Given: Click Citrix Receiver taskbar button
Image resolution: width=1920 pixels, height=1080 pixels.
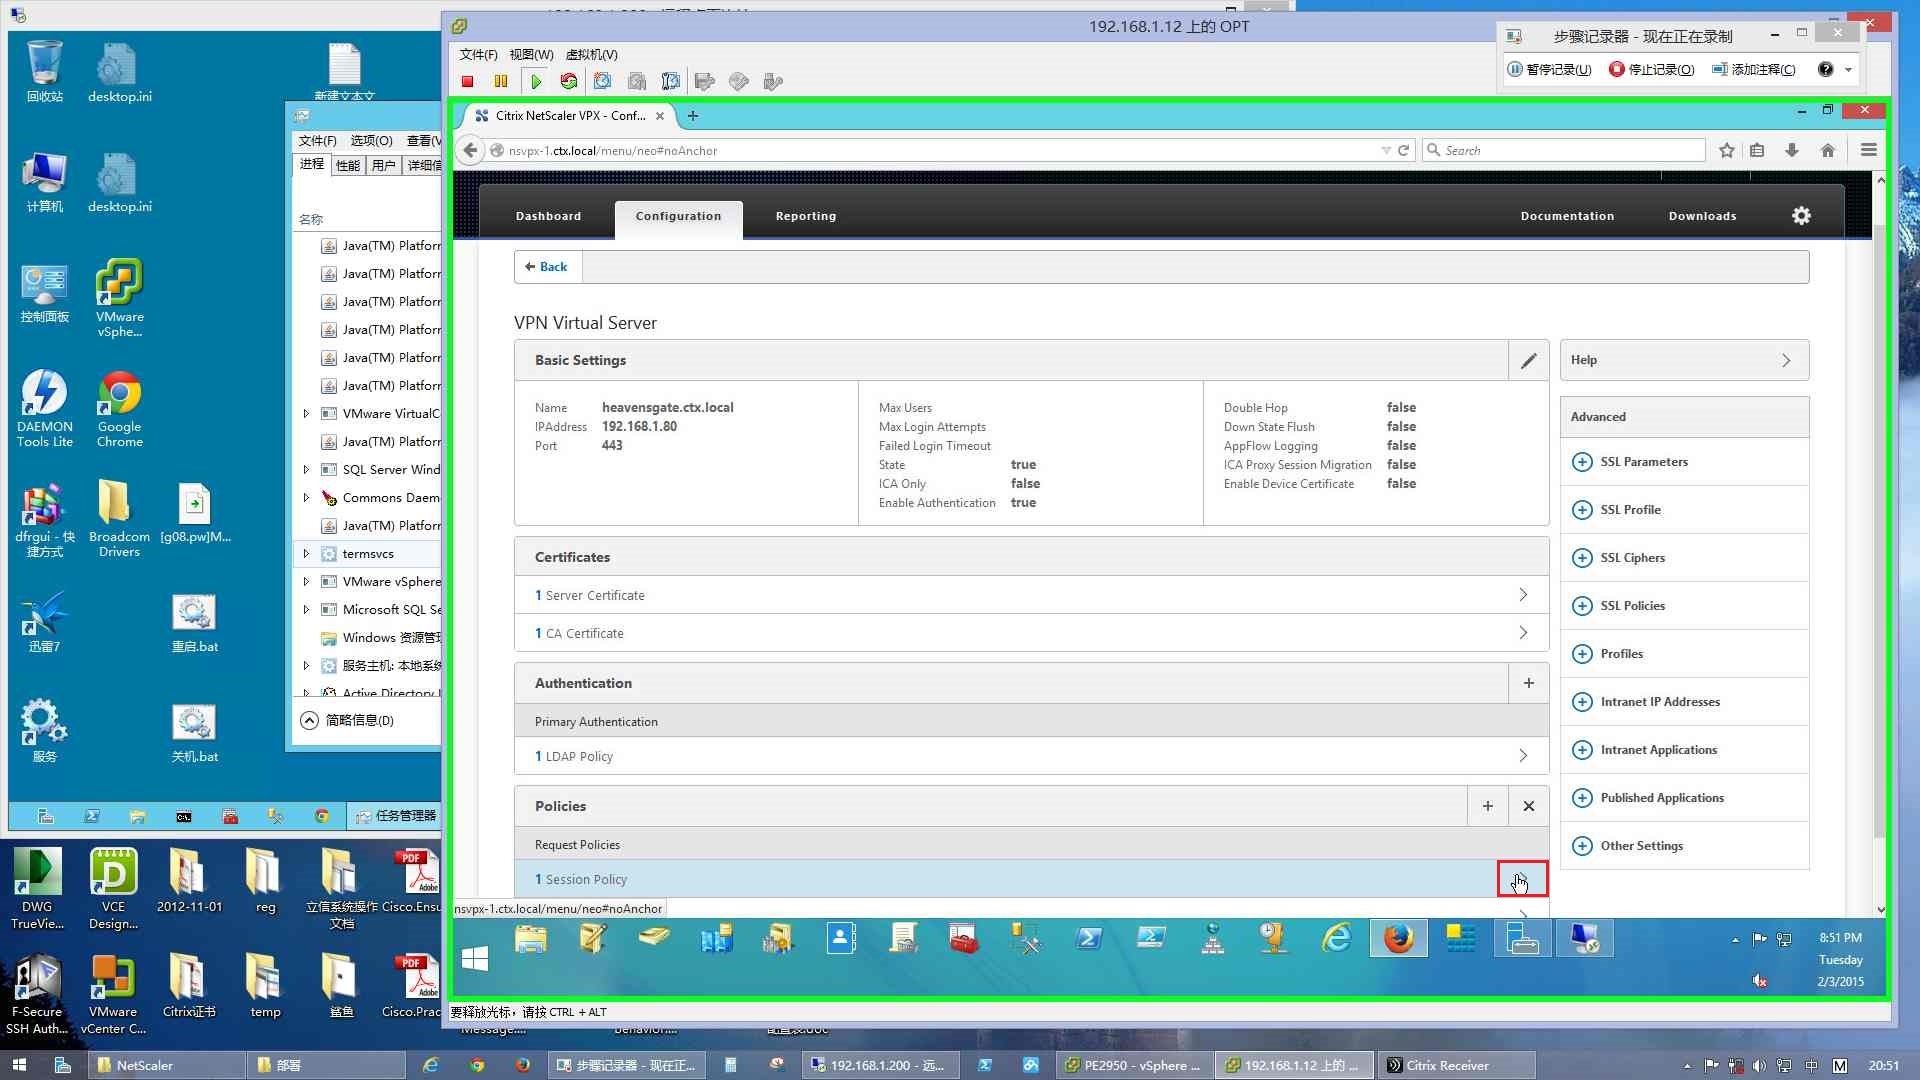Looking at the screenshot, I should [x=1456, y=1066].
